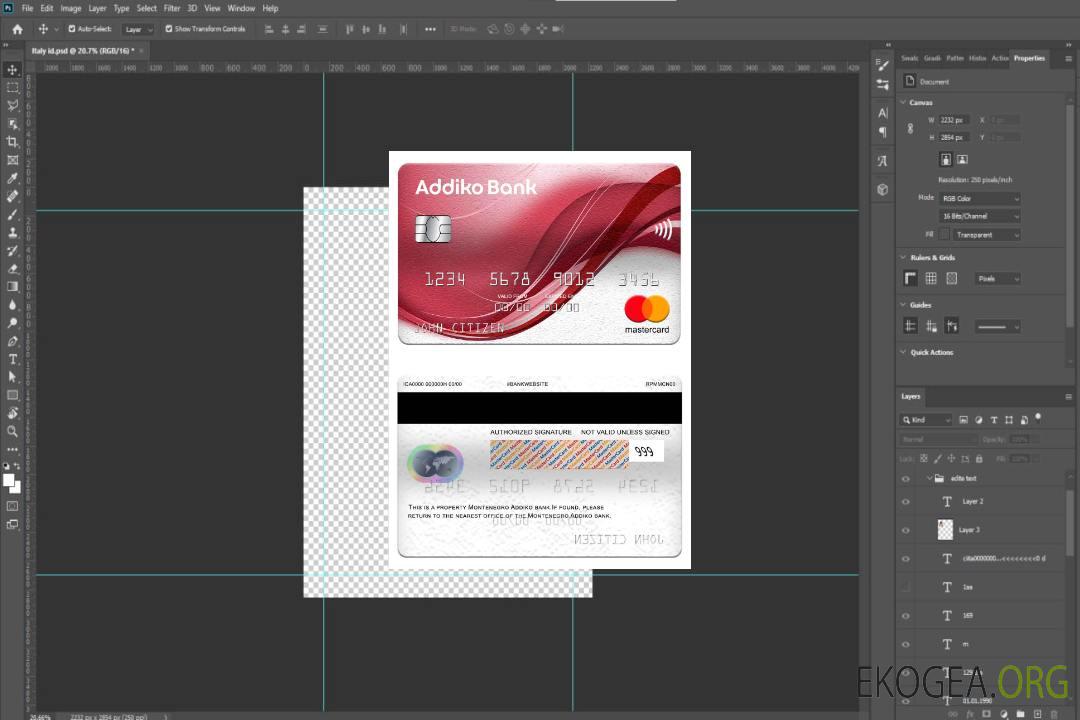Open the Kind layer filter dropdown

coord(926,420)
